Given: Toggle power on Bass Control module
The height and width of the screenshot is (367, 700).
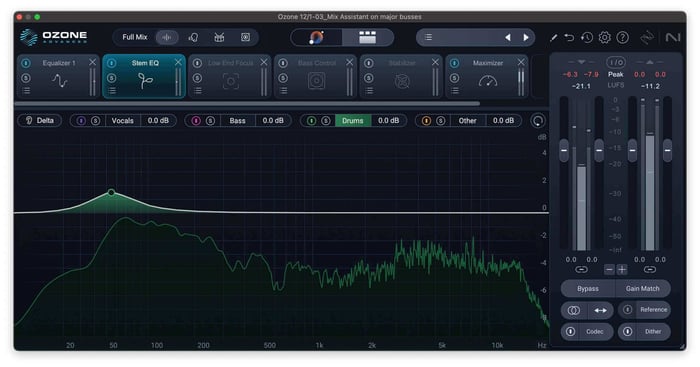Looking at the screenshot, I should (283, 63).
